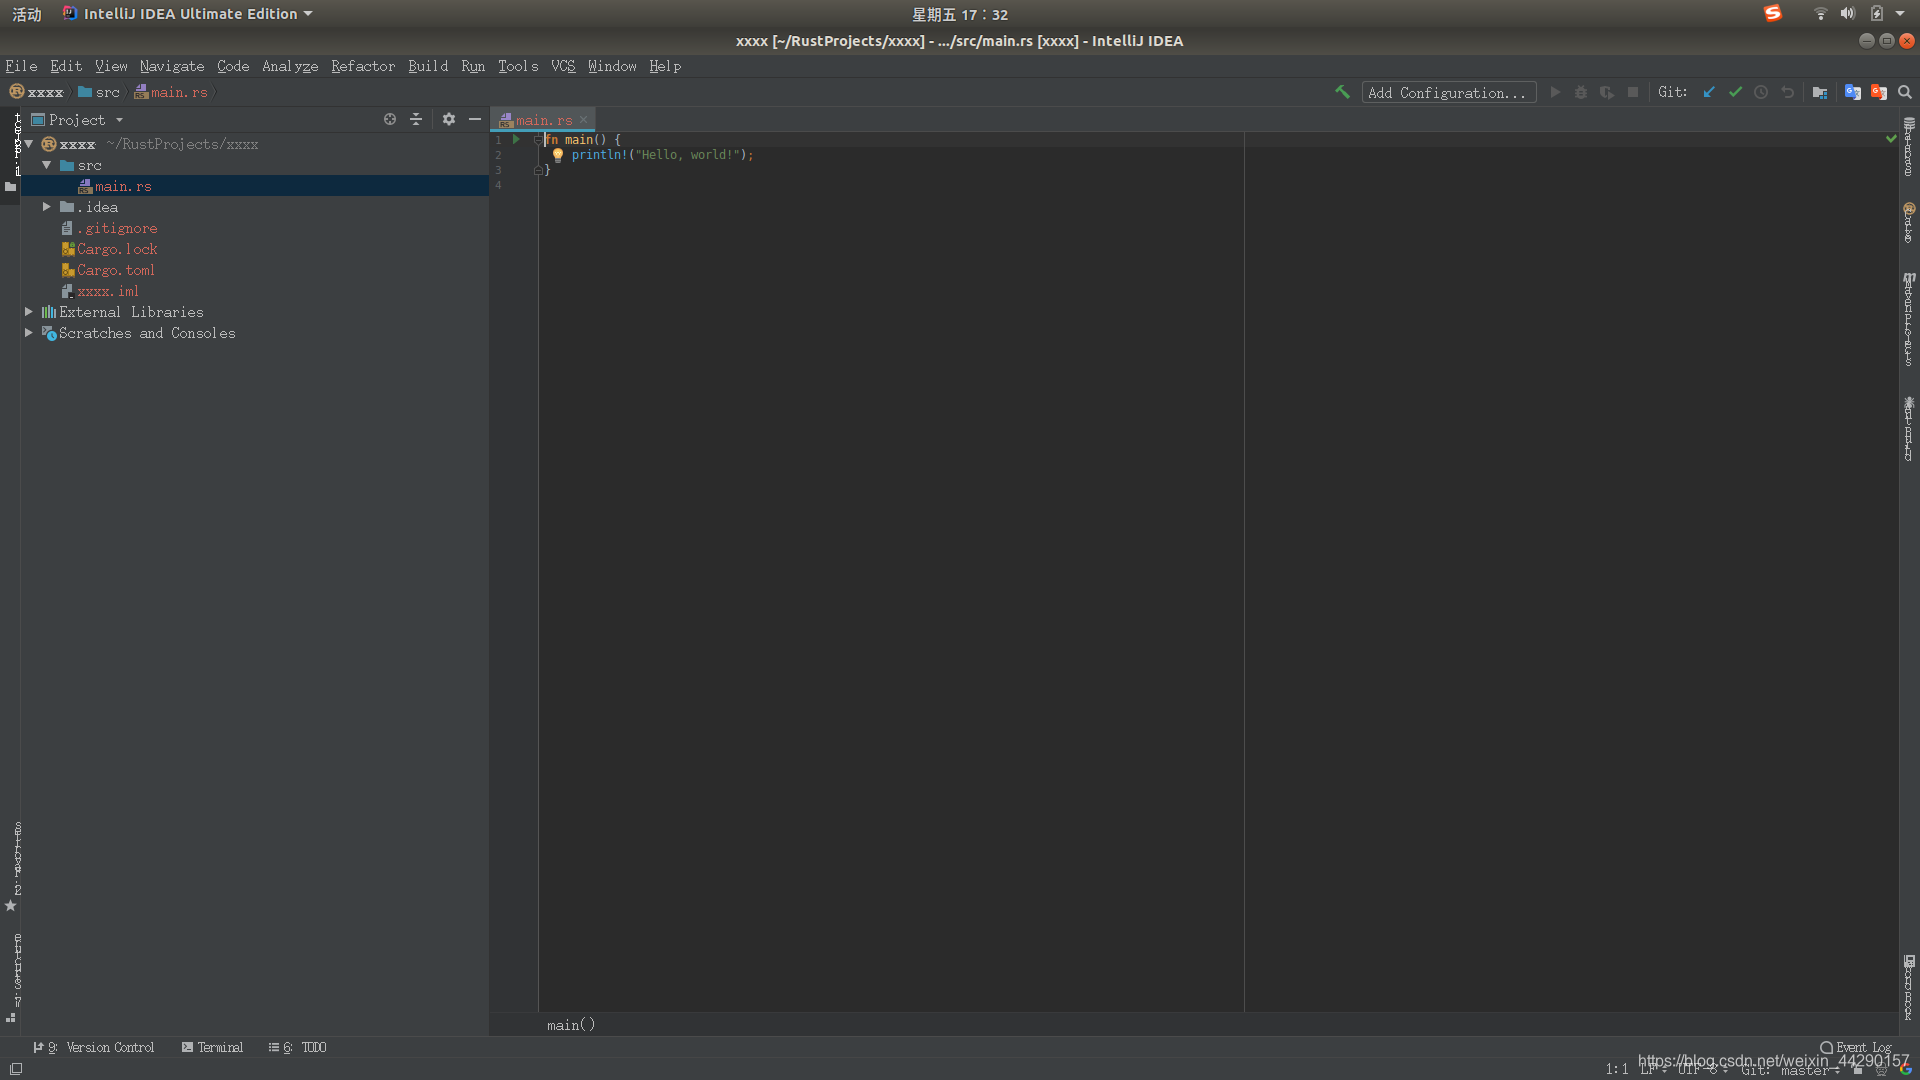Toggle the Project tool window side stripe button
Screen dimensions: 1920x1080
pyautogui.click(x=11, y=156)
